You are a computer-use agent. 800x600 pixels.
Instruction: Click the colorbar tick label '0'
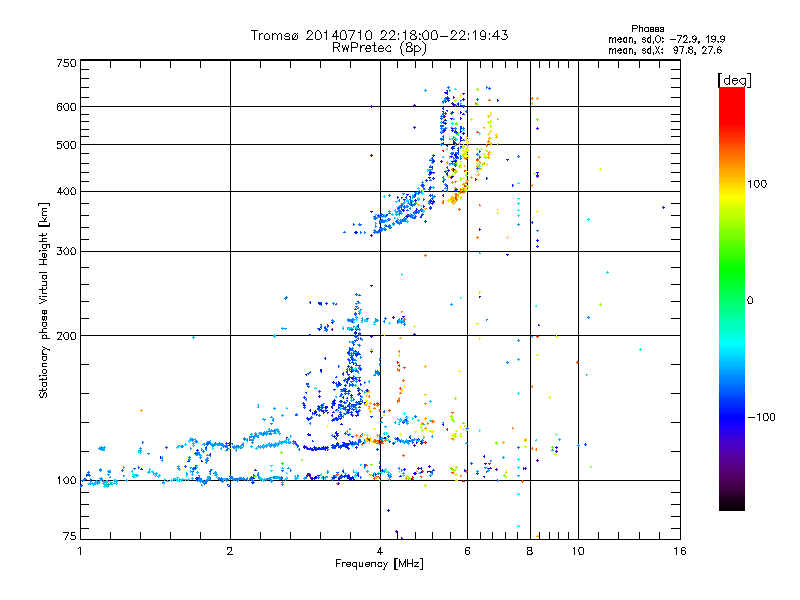pos(750,300)
